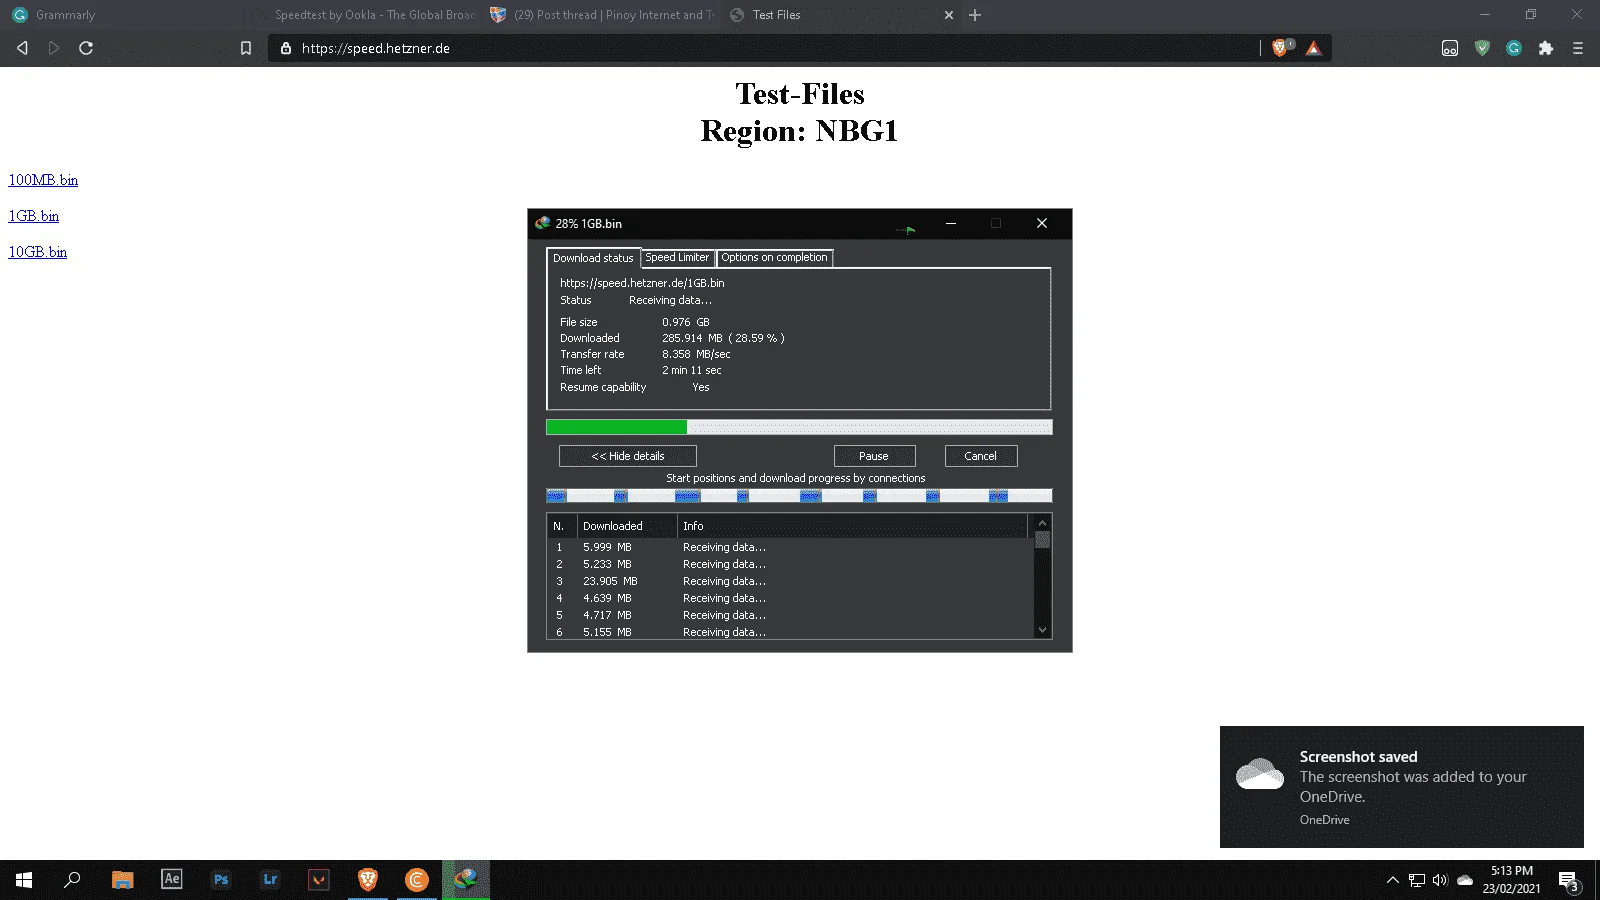The height and width of the screenshot is (900, 1600).
Task: Reload the speed.hetzner.de page
Action: 86,48
